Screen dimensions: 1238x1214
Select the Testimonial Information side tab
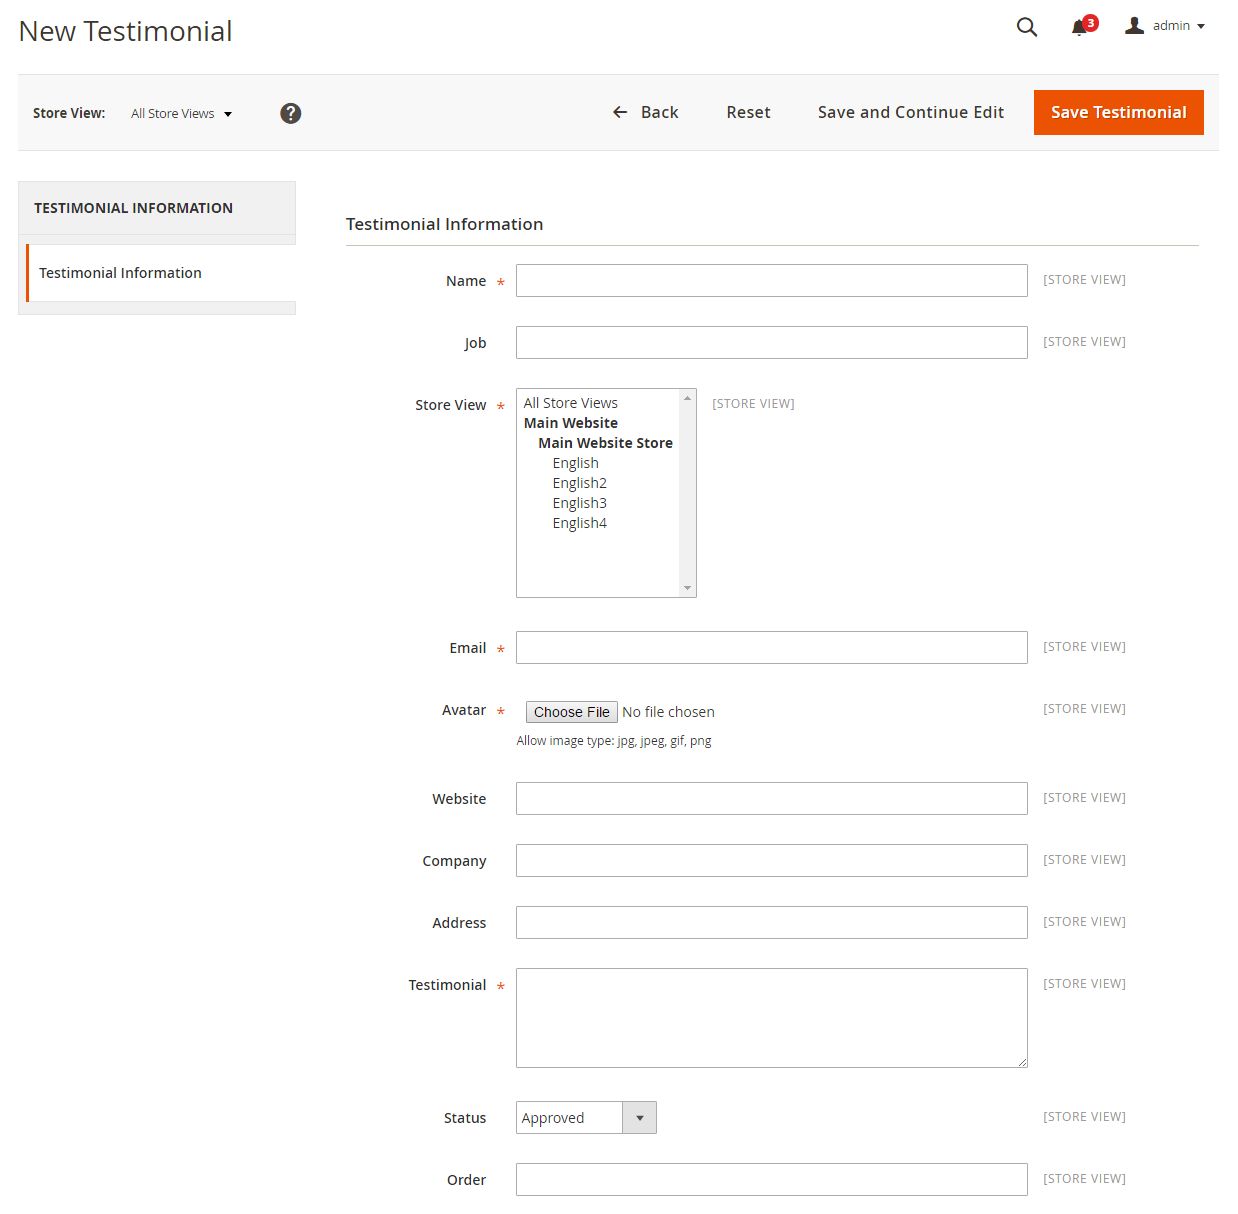point(120,273)
